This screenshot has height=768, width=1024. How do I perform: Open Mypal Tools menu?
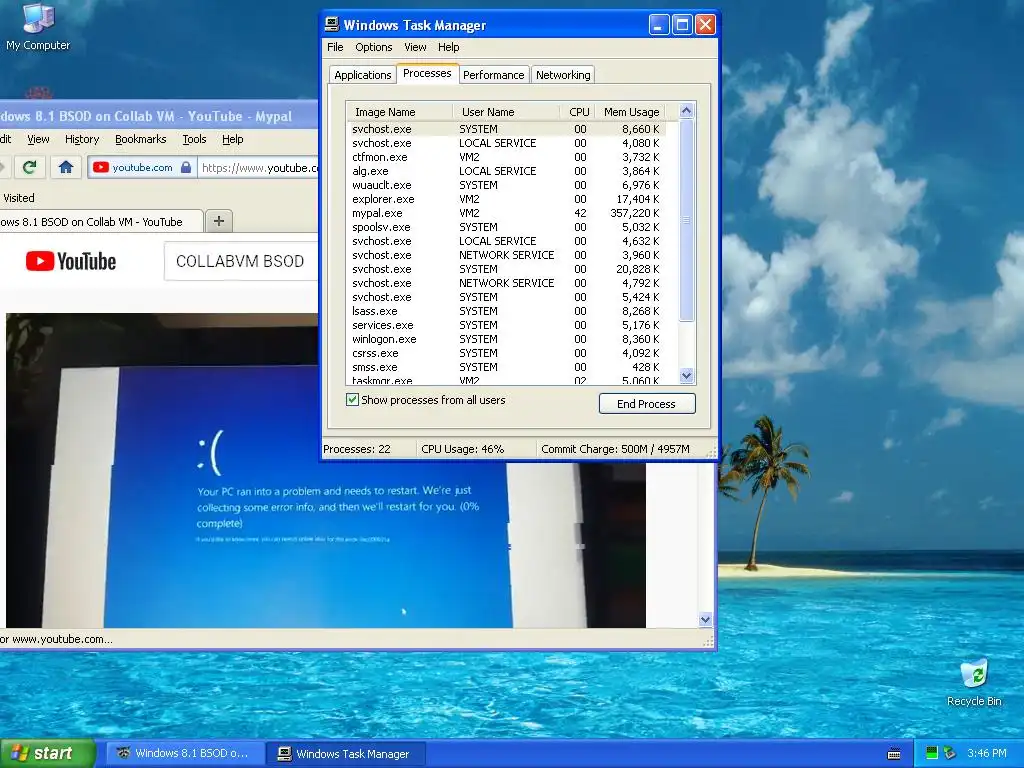point(194,139)
